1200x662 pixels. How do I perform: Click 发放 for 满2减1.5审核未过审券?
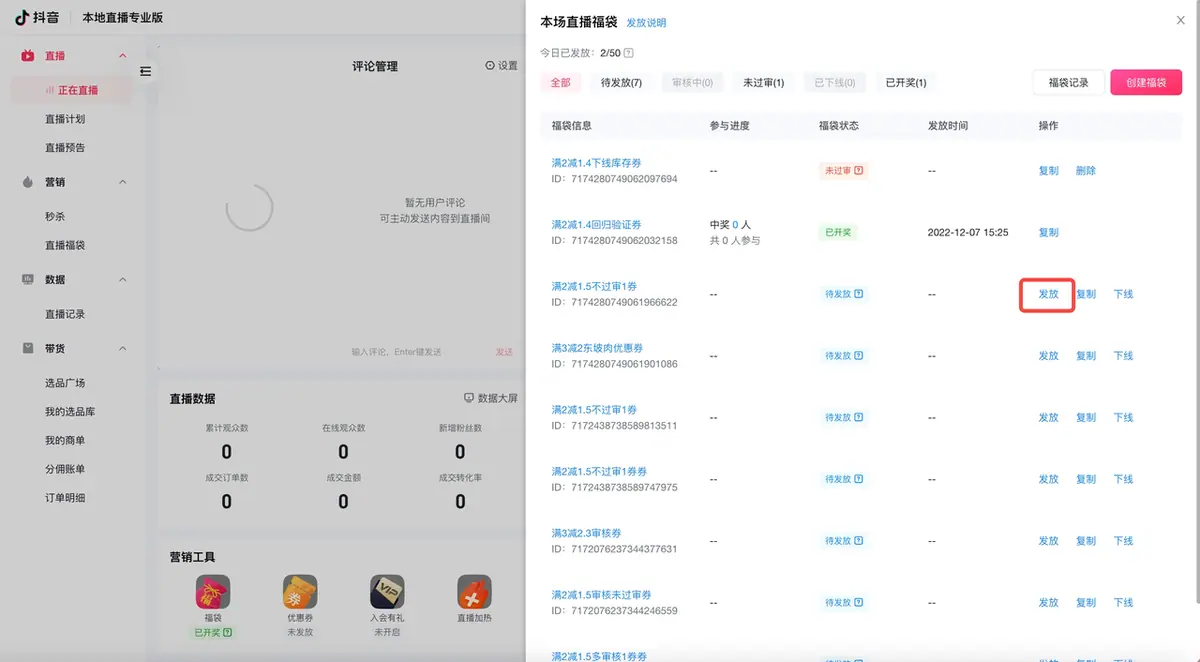coord(1048,603)
